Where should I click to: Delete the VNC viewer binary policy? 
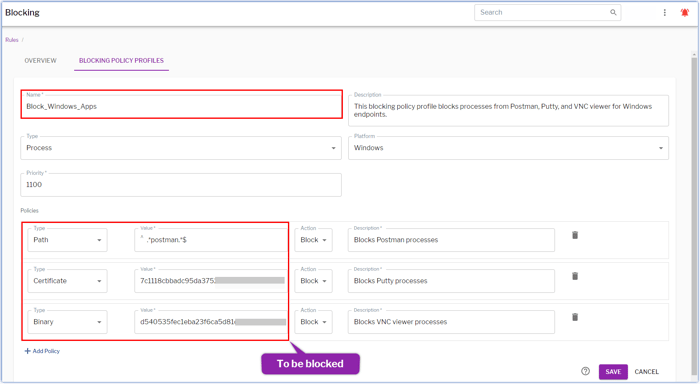point(575,317)
